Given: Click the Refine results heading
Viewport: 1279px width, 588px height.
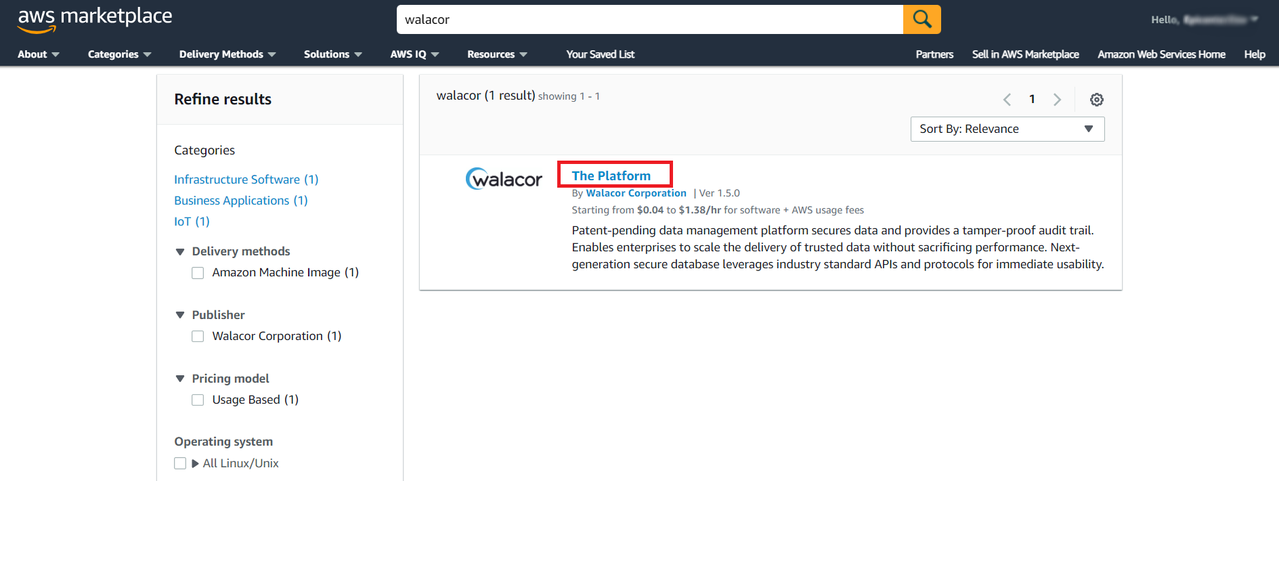Looking at the screenshot, I should [223, 99].
